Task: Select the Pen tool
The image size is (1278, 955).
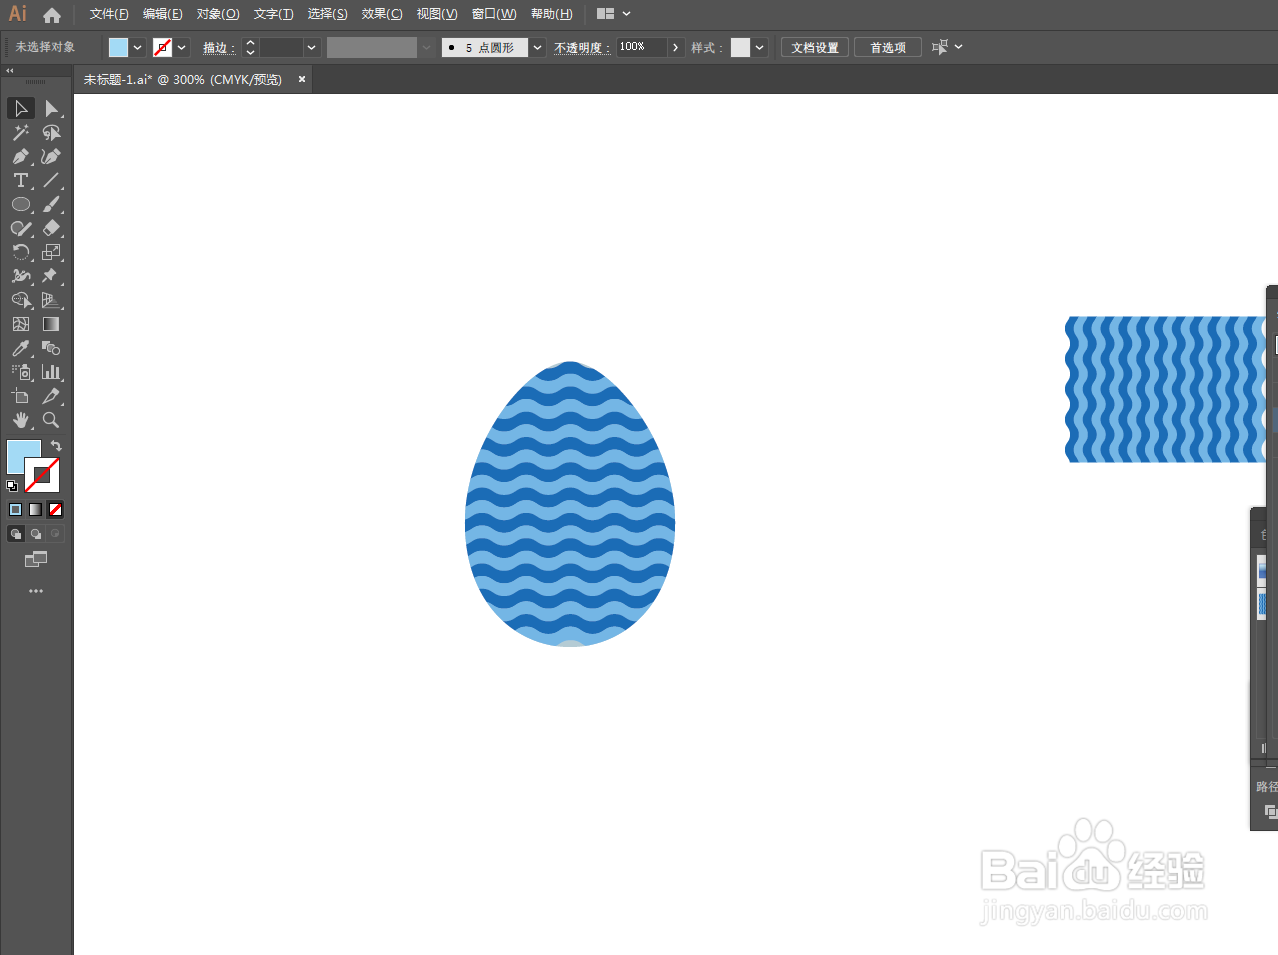Action: [21, 156]
